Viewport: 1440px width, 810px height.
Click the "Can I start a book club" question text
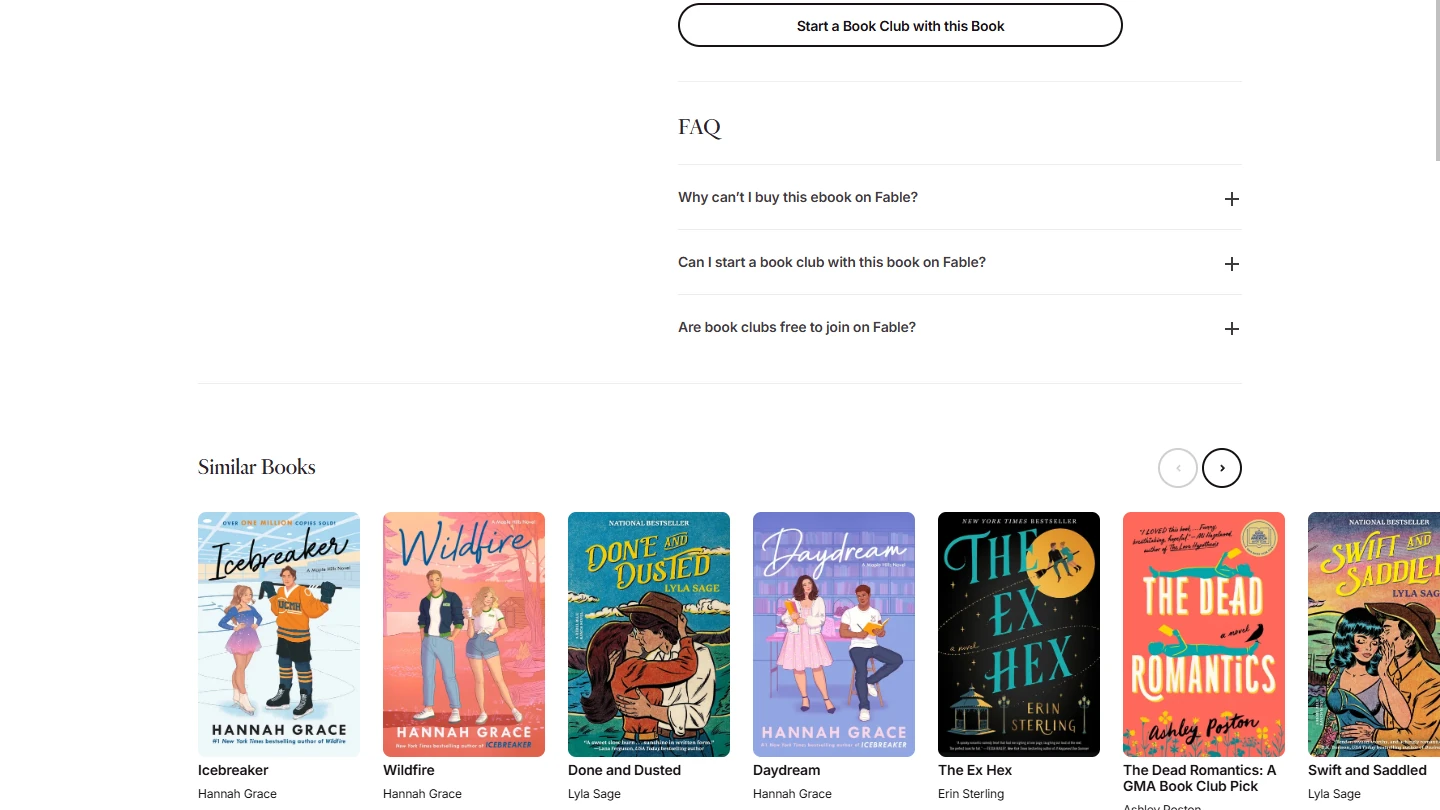coord(832,262)
